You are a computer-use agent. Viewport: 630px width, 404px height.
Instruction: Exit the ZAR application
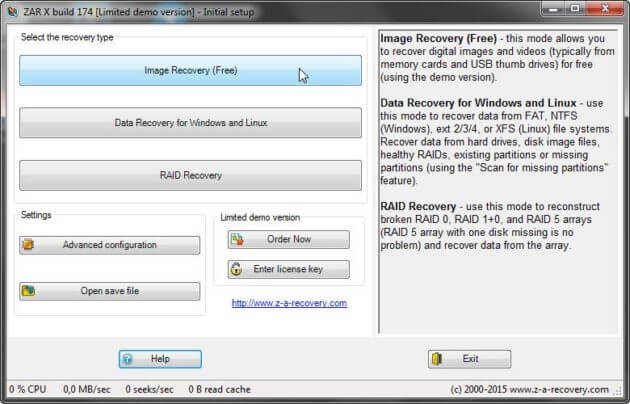[470, 359]
